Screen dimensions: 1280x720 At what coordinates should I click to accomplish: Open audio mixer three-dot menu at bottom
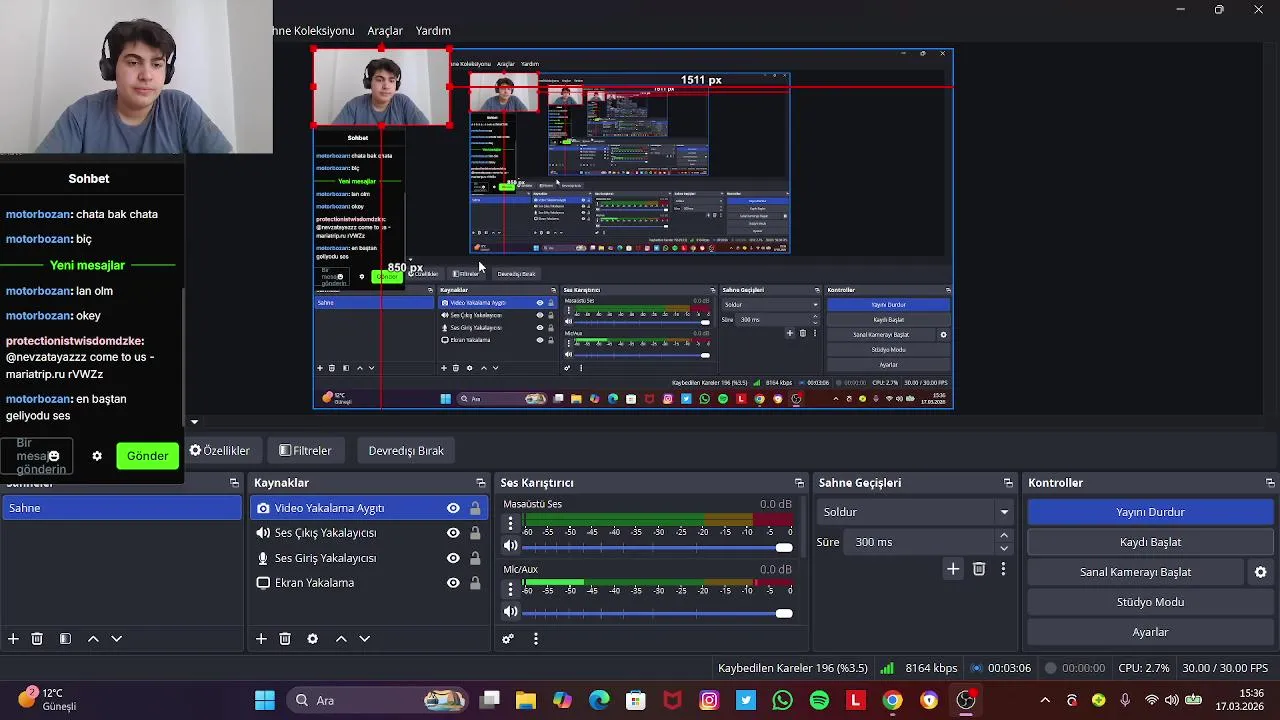click(x=536, y=639)
